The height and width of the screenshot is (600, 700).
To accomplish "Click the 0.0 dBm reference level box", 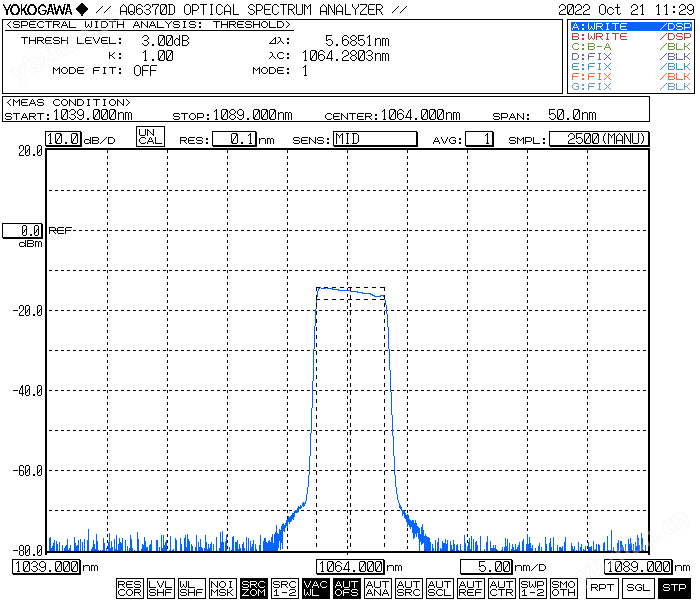I will pyautogui.click(x=22, y=230).
